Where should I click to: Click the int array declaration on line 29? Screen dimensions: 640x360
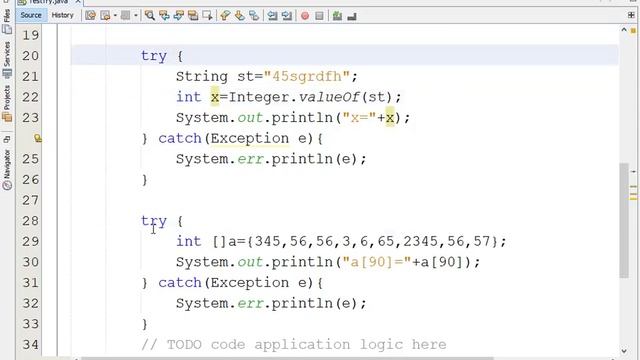tap(341, 241)
